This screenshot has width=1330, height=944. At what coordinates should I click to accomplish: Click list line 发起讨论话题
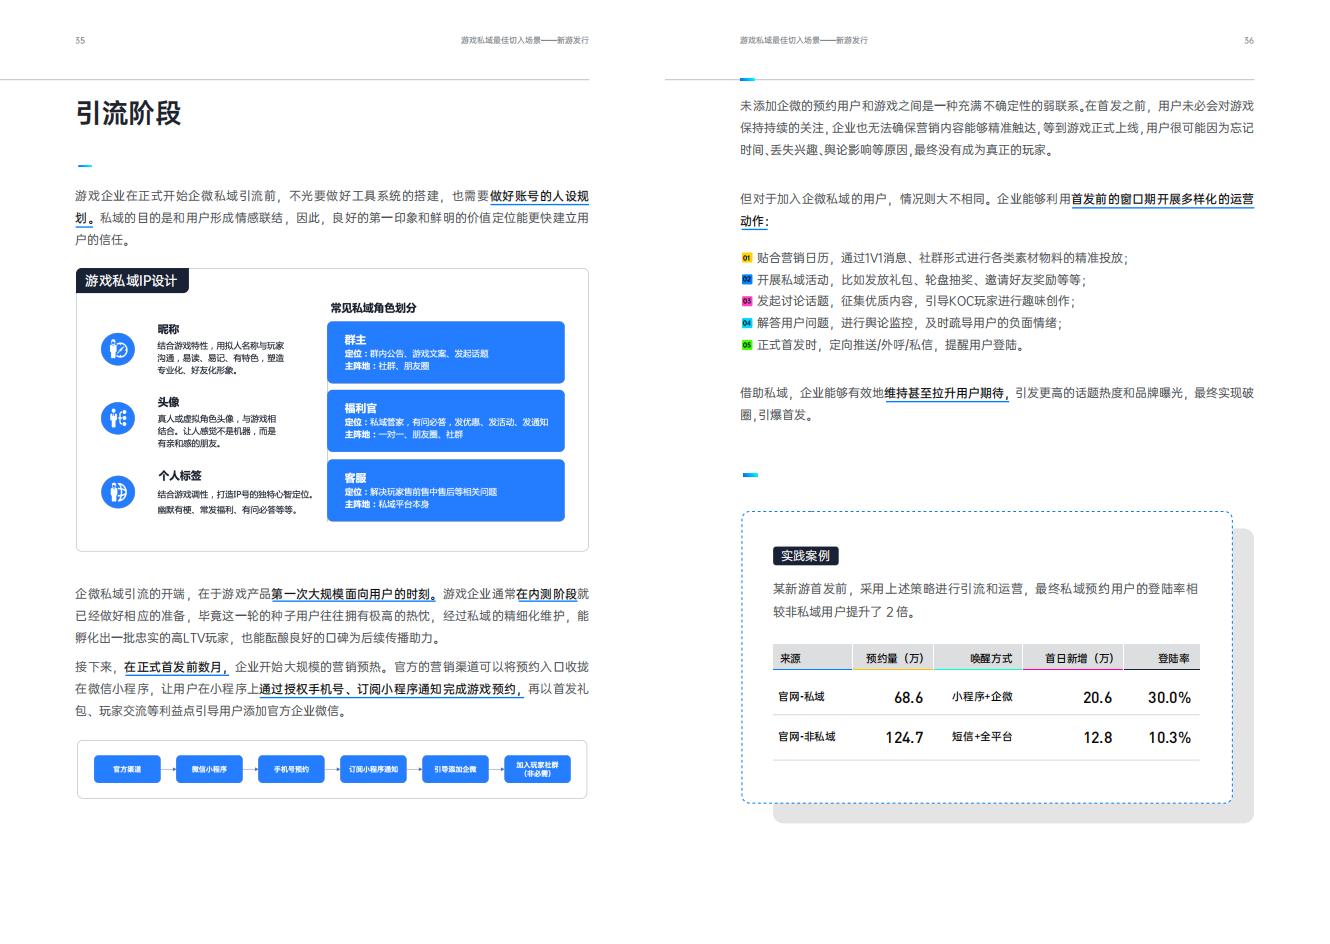point(915,301)
